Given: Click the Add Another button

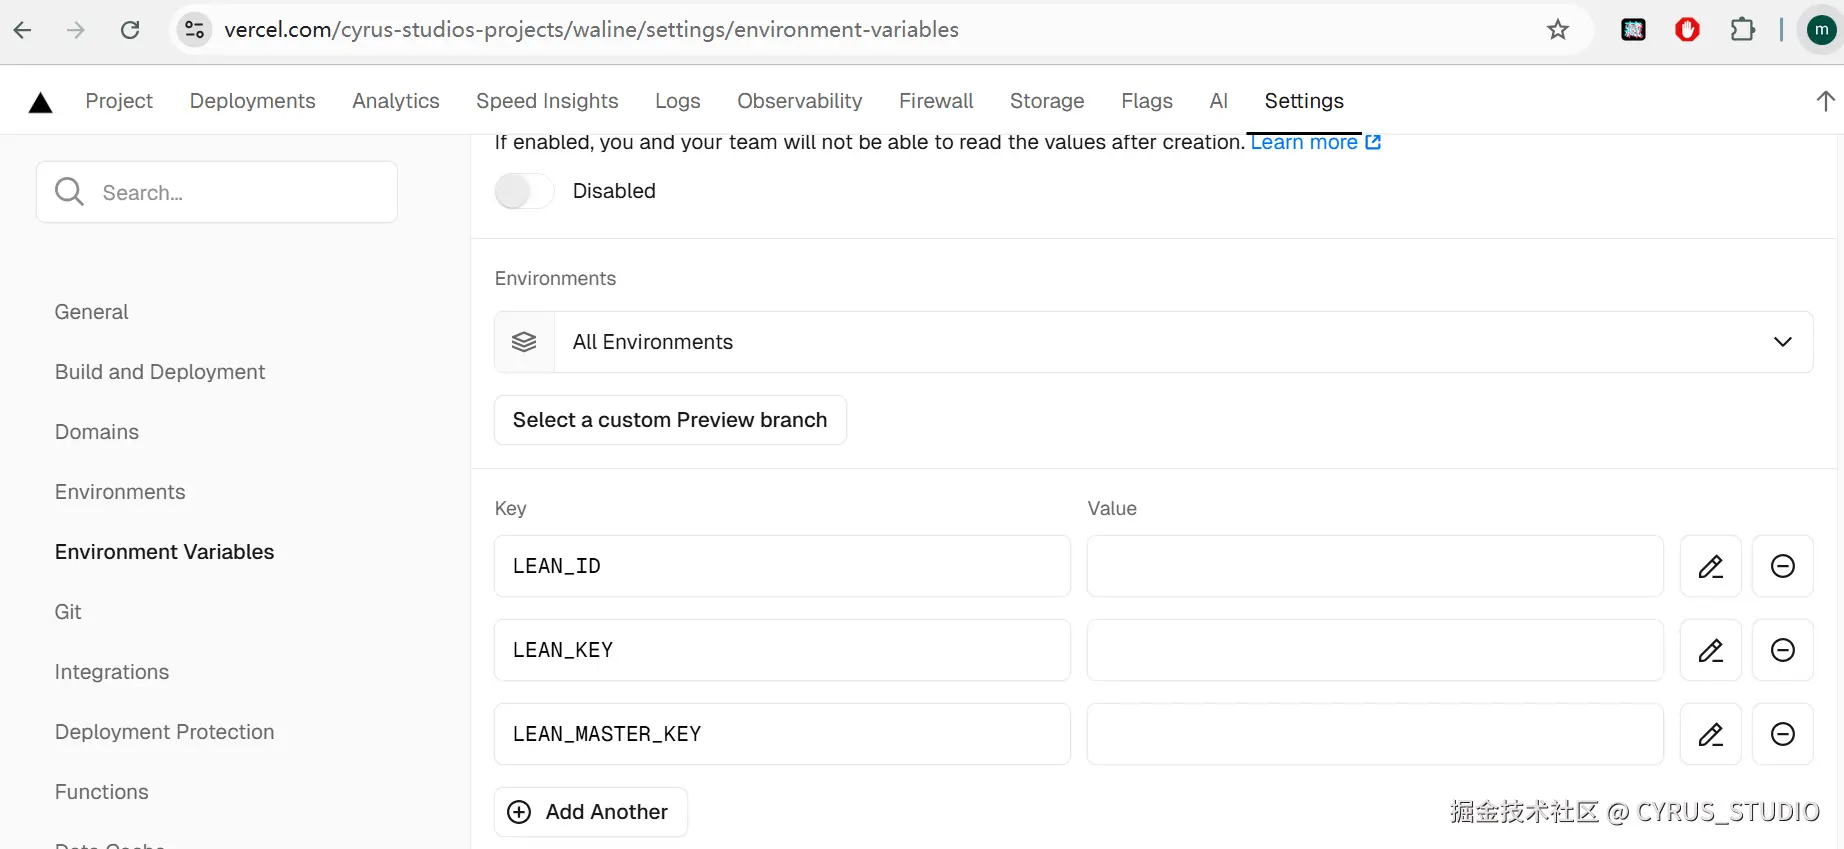Looking at the screenshot, I should (591, 812).
